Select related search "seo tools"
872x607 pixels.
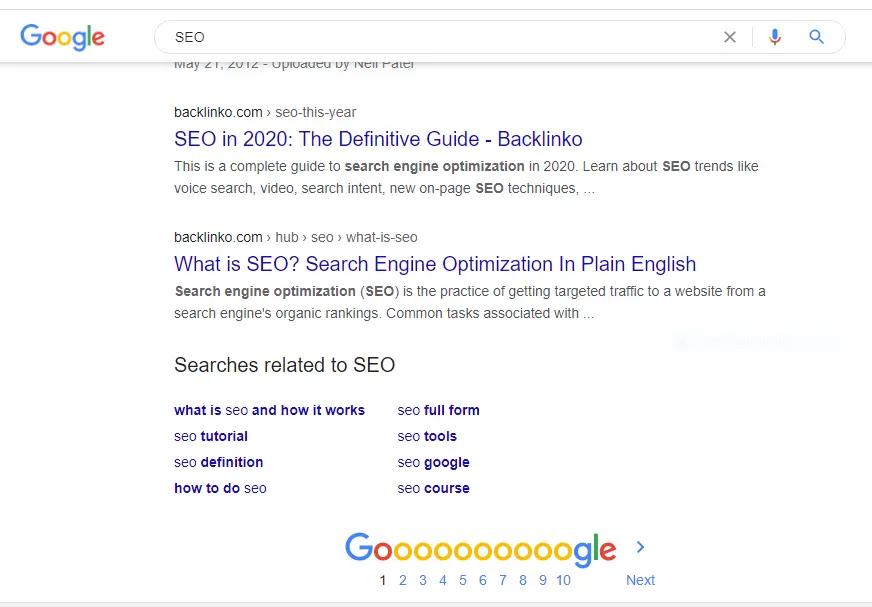427,436
